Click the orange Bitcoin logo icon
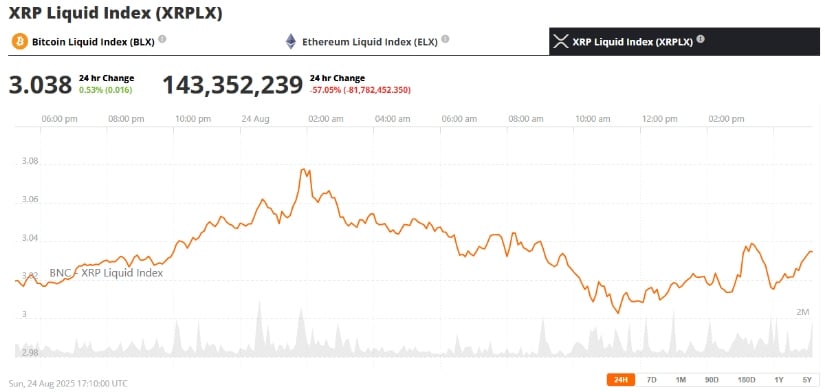 click(19, 42)
